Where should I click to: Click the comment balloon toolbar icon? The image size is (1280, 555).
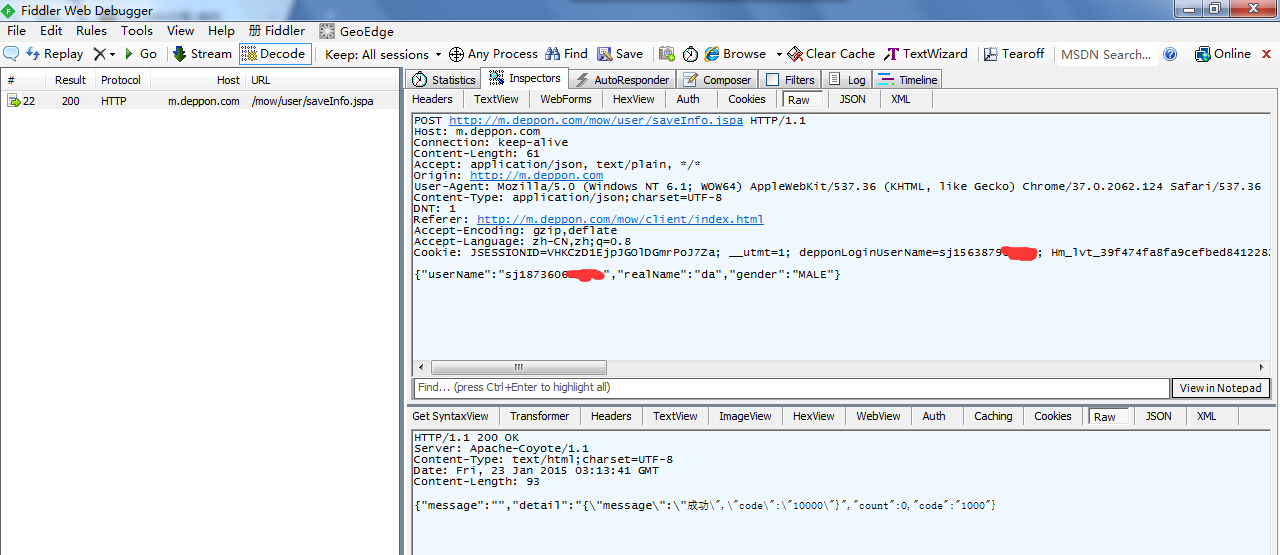pos(12,54)
